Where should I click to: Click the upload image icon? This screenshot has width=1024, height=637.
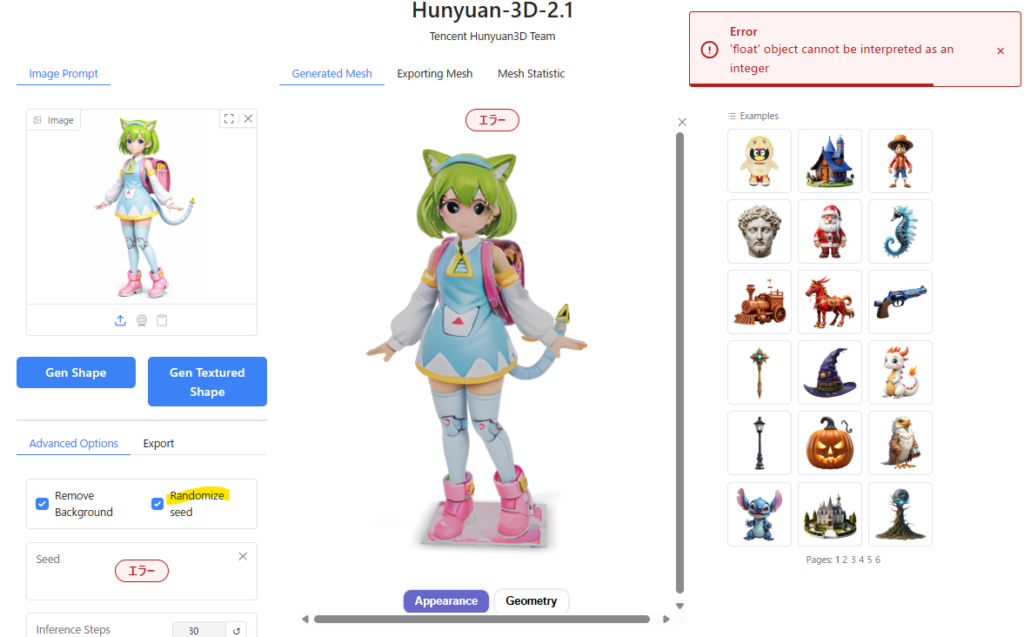click(120, 321)
